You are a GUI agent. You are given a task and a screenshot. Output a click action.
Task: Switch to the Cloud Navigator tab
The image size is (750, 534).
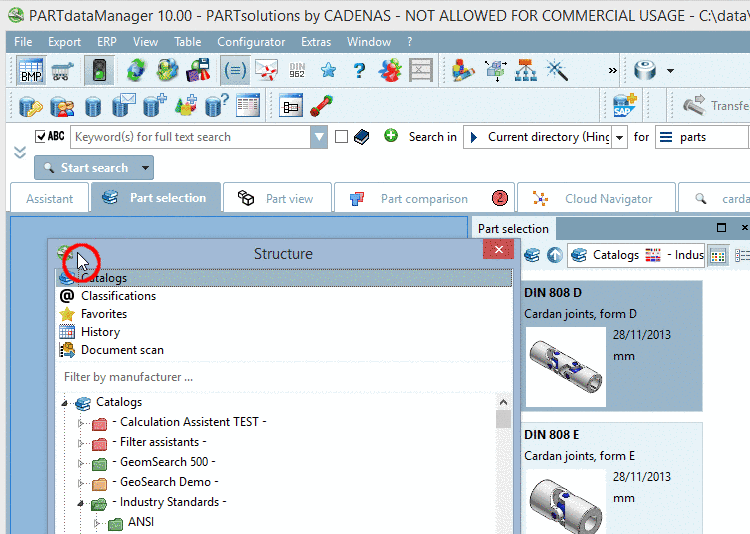pyautogui.click(x=596, y=199)
